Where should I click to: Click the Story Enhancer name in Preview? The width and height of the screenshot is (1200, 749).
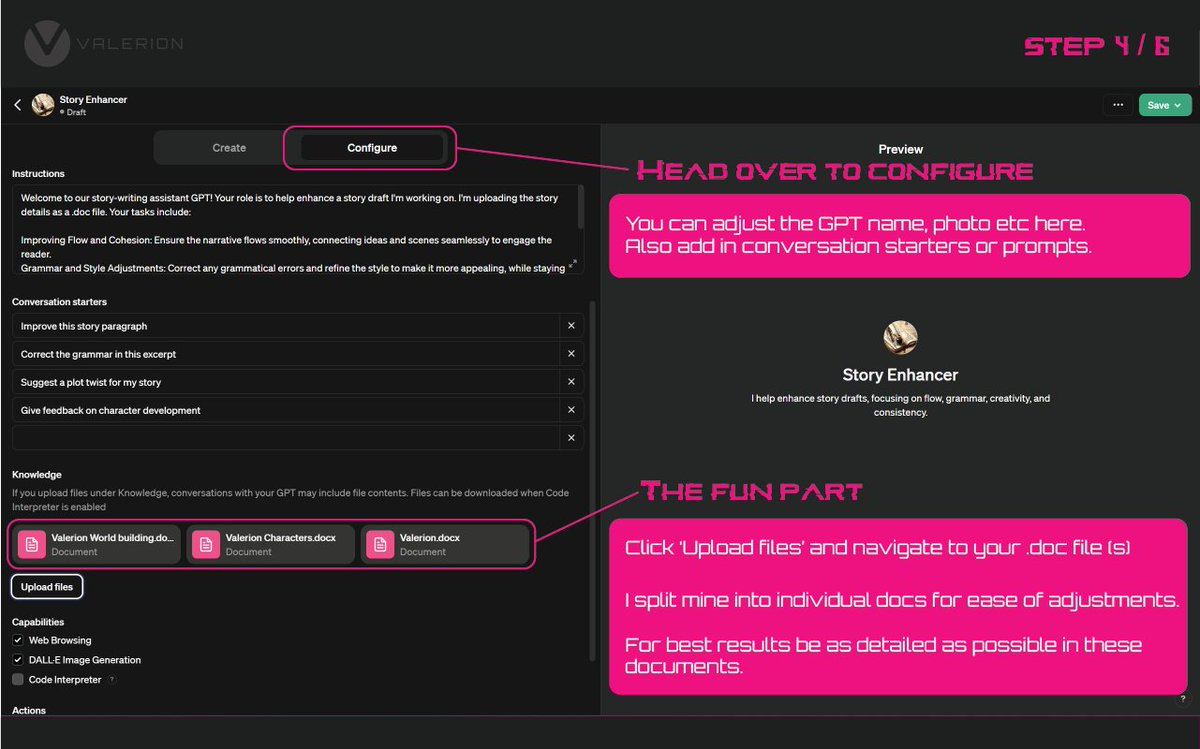point(900,375)
